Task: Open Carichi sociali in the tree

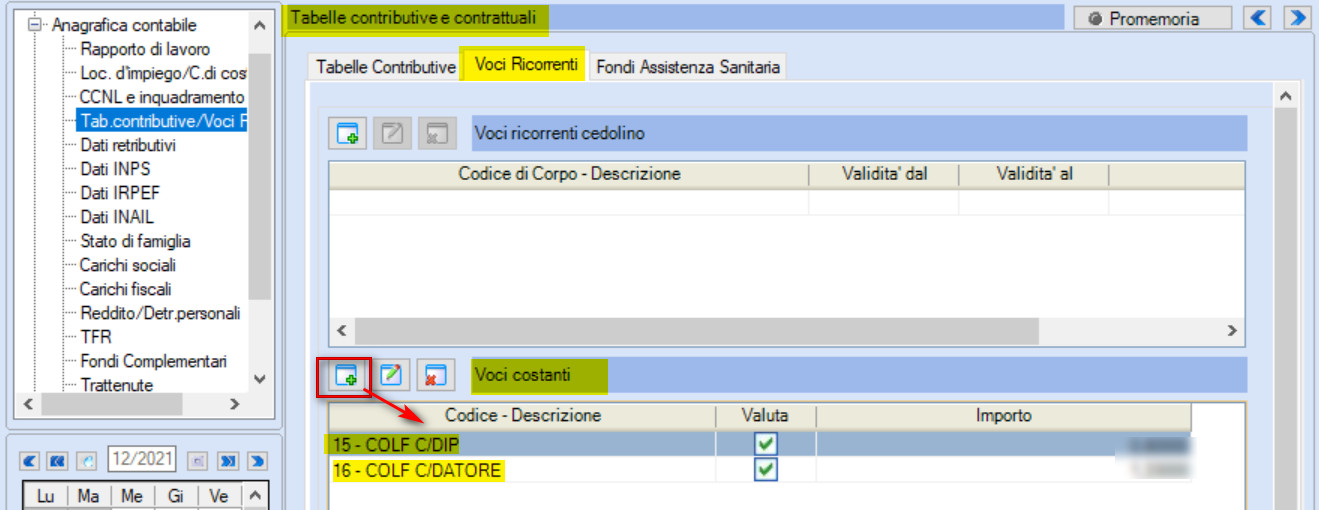Action: point(128,265)
